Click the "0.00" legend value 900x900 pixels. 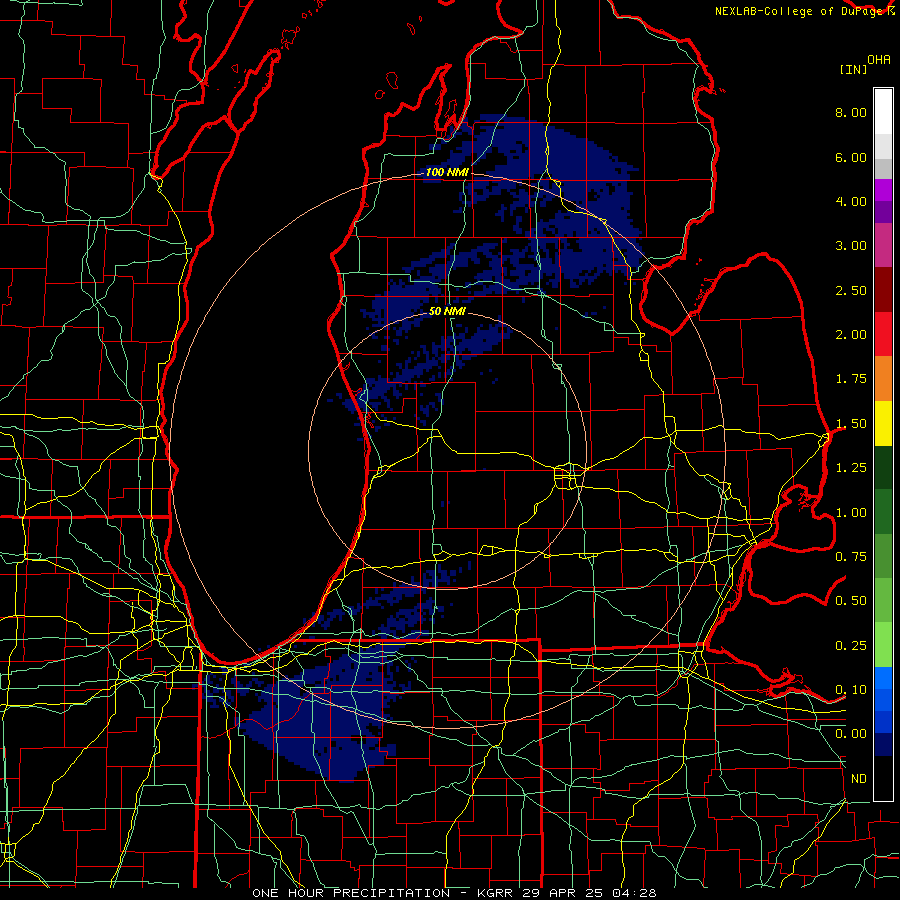(x=851, y=734)
